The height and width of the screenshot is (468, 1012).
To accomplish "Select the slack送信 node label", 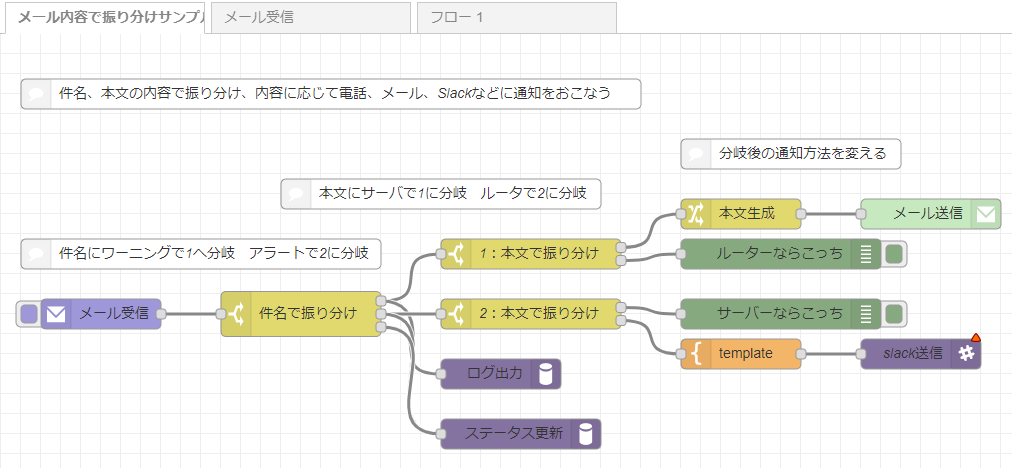I will point(913,354).
